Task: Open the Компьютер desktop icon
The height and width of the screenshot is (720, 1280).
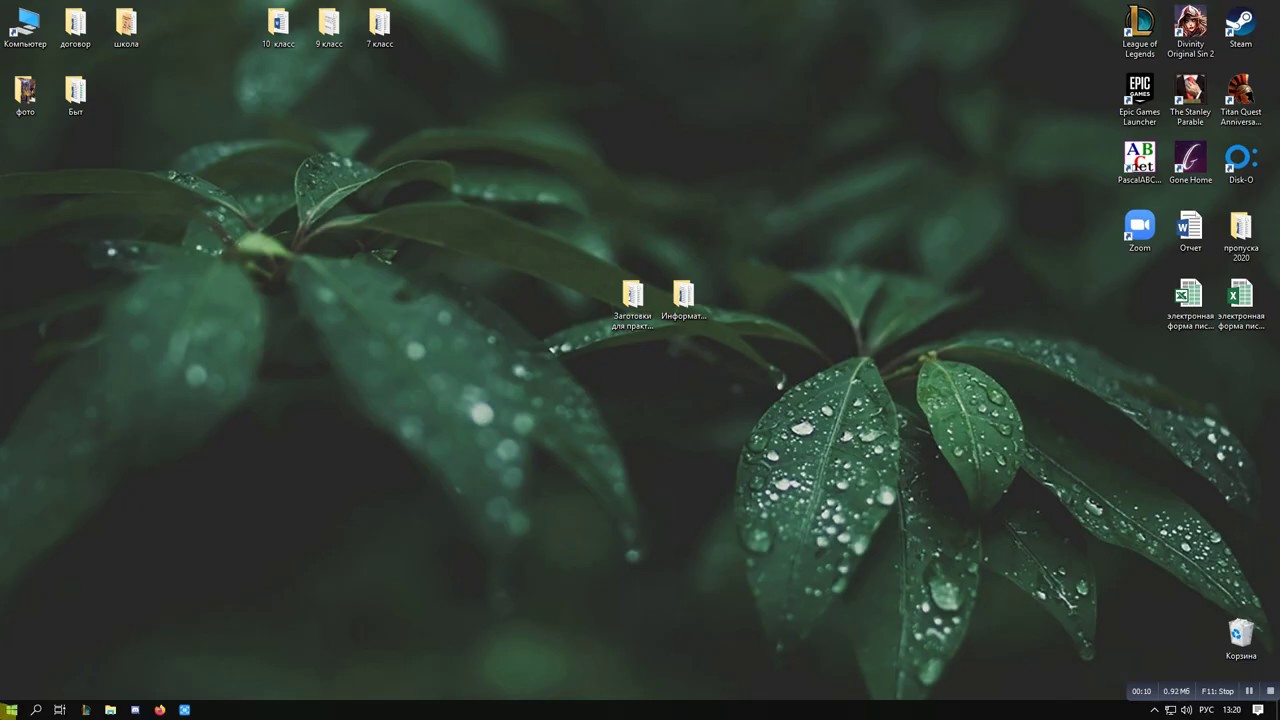Action: coord(25,29)
